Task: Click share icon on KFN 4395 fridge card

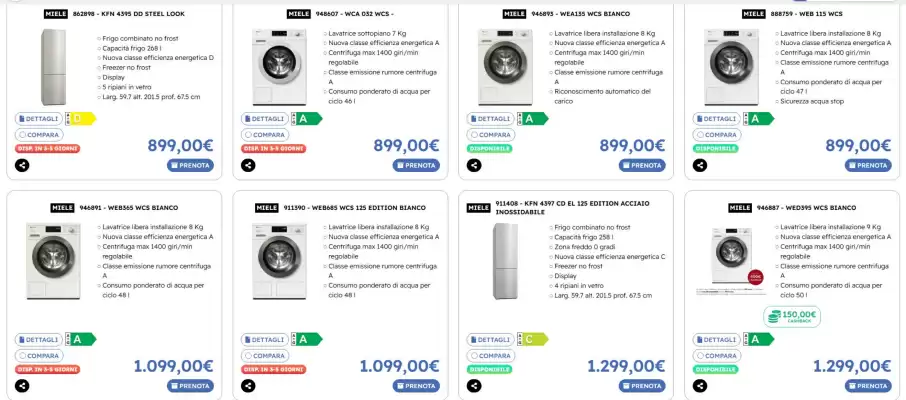Action: (21, 166)
